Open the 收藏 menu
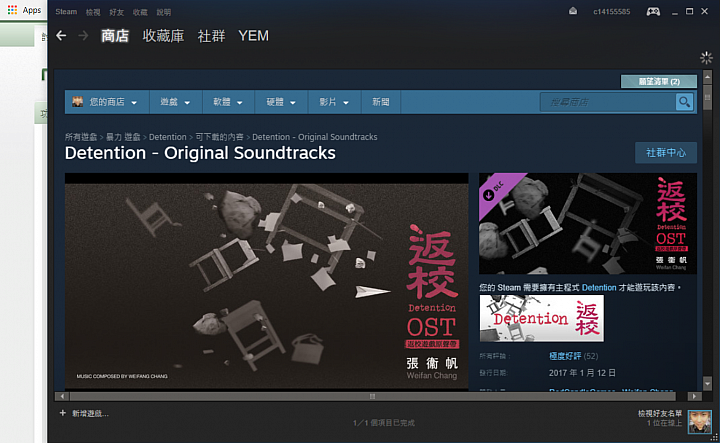The image size is (720, 443). point(140,12)
